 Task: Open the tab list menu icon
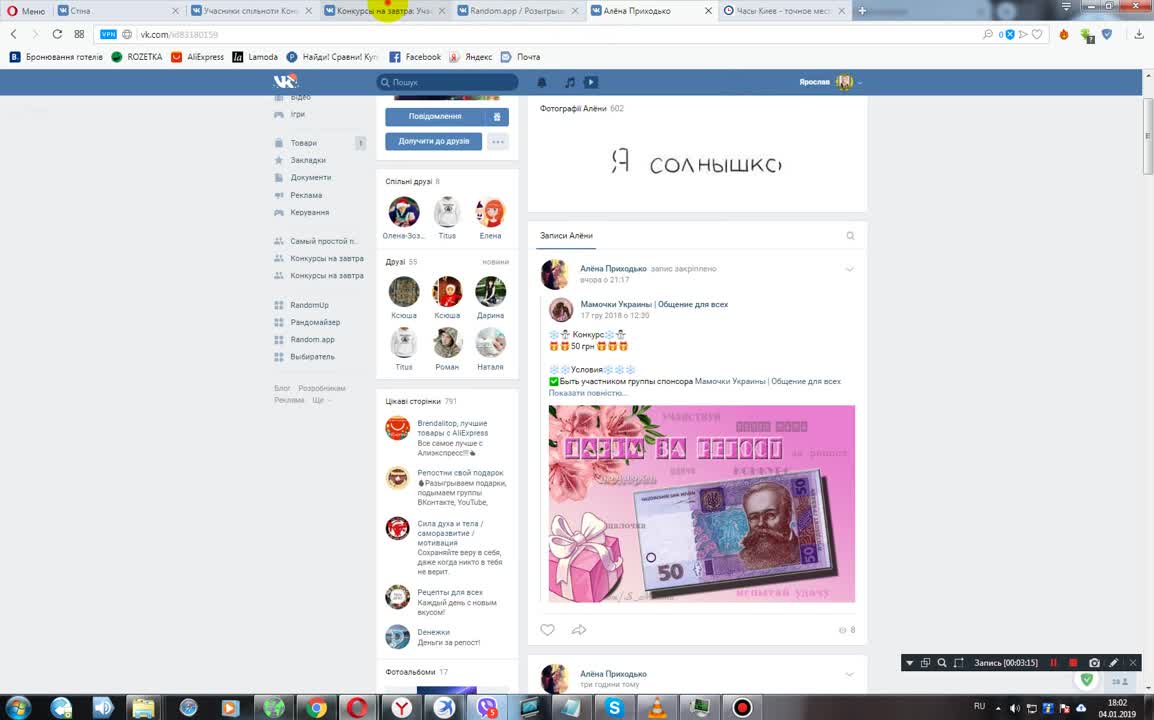click(x=1066, y=7)
